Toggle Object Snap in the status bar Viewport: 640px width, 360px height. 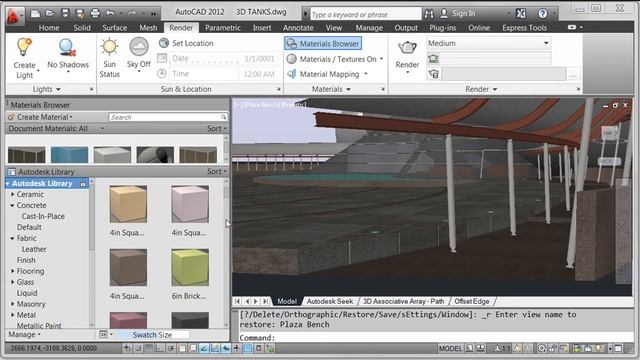(x=182, y=348)
